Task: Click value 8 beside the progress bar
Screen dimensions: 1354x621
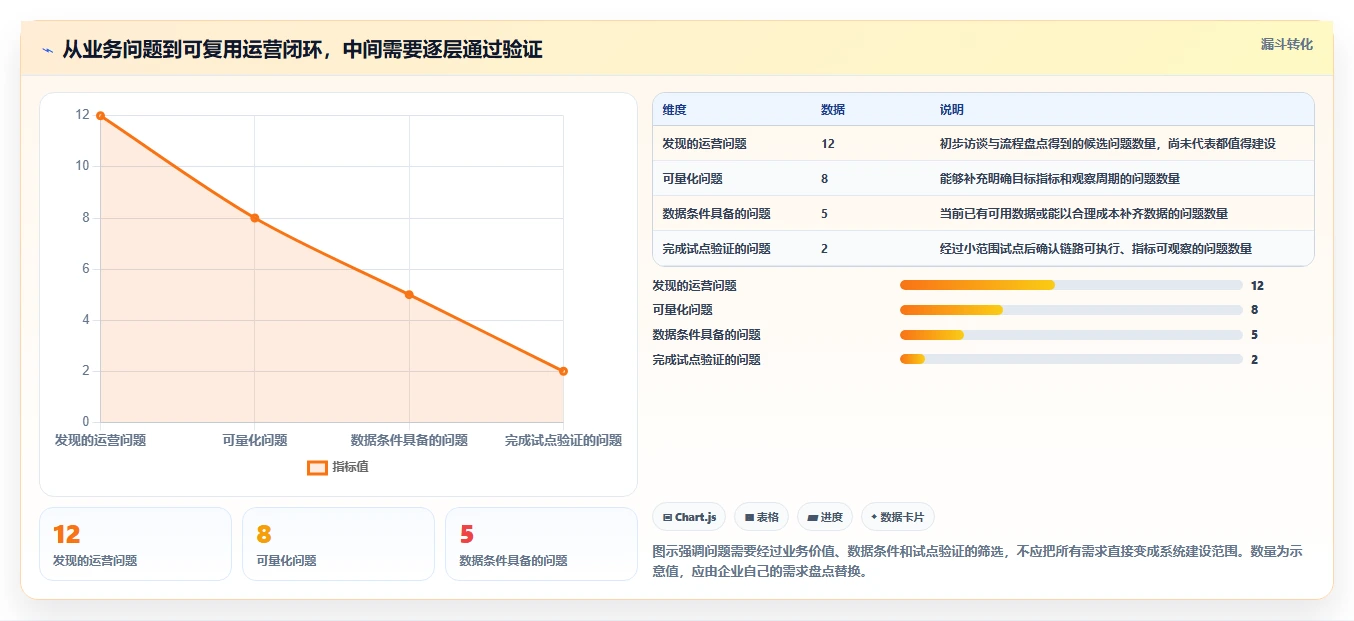Action: pos(1254,310)
